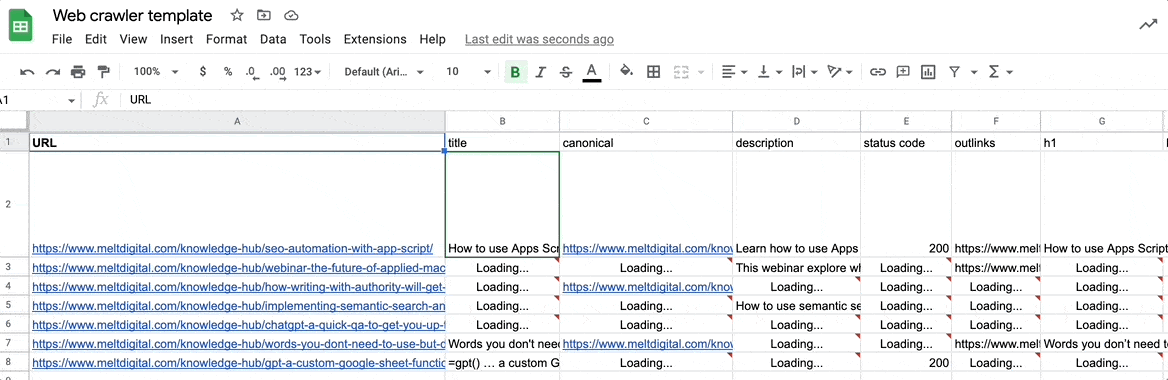
Task: Open the Help menu
Action: pos(432,39)
